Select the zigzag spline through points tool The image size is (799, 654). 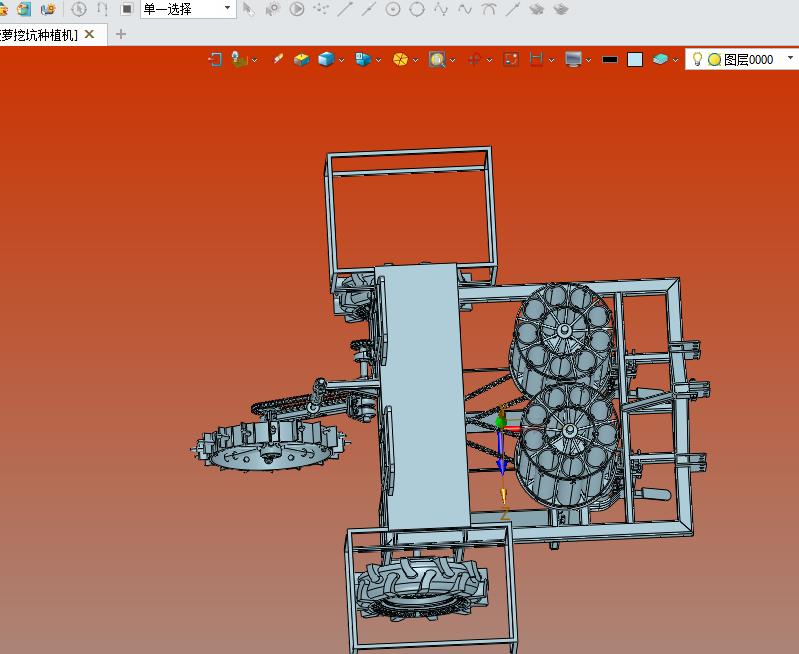441,9
